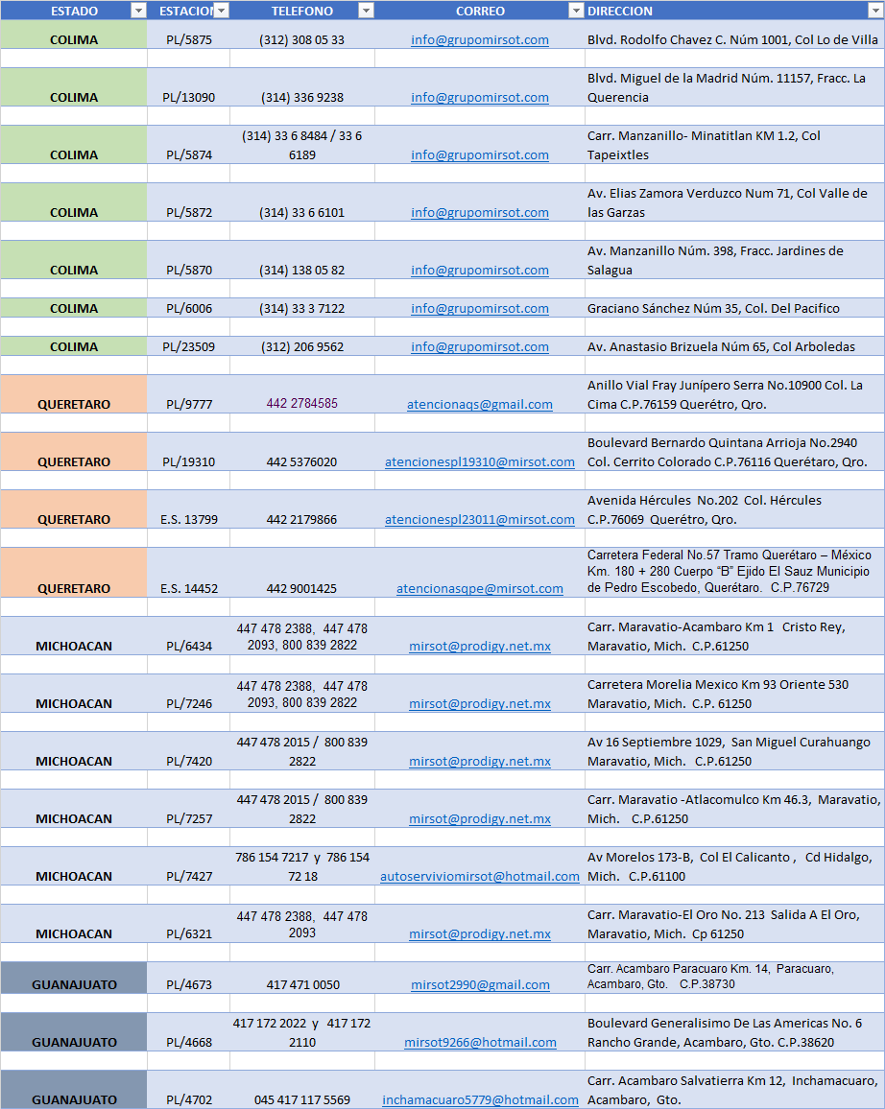The image size is (885, 1109).
Task: Click the atencionasqpe@mirsot.com email link
Action: point(479,589)
